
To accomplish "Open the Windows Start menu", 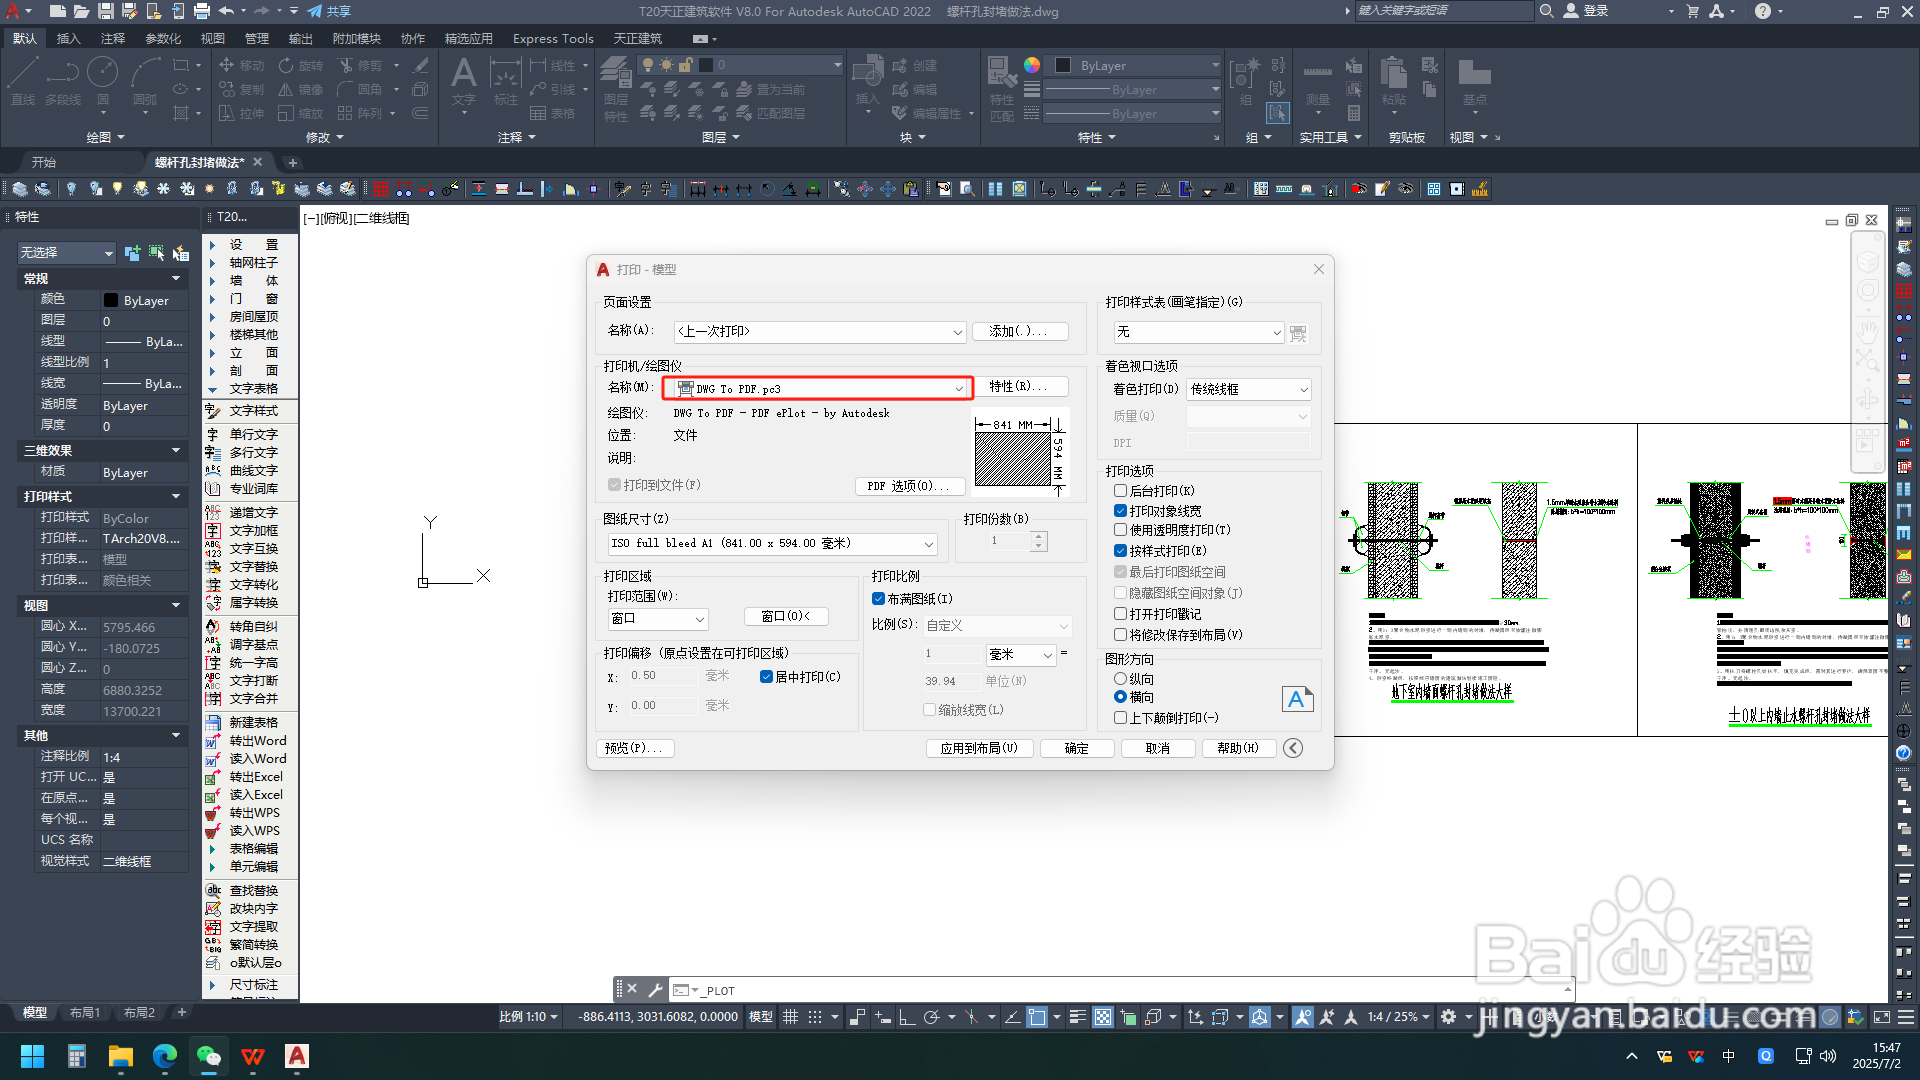I will (32, 1056).
